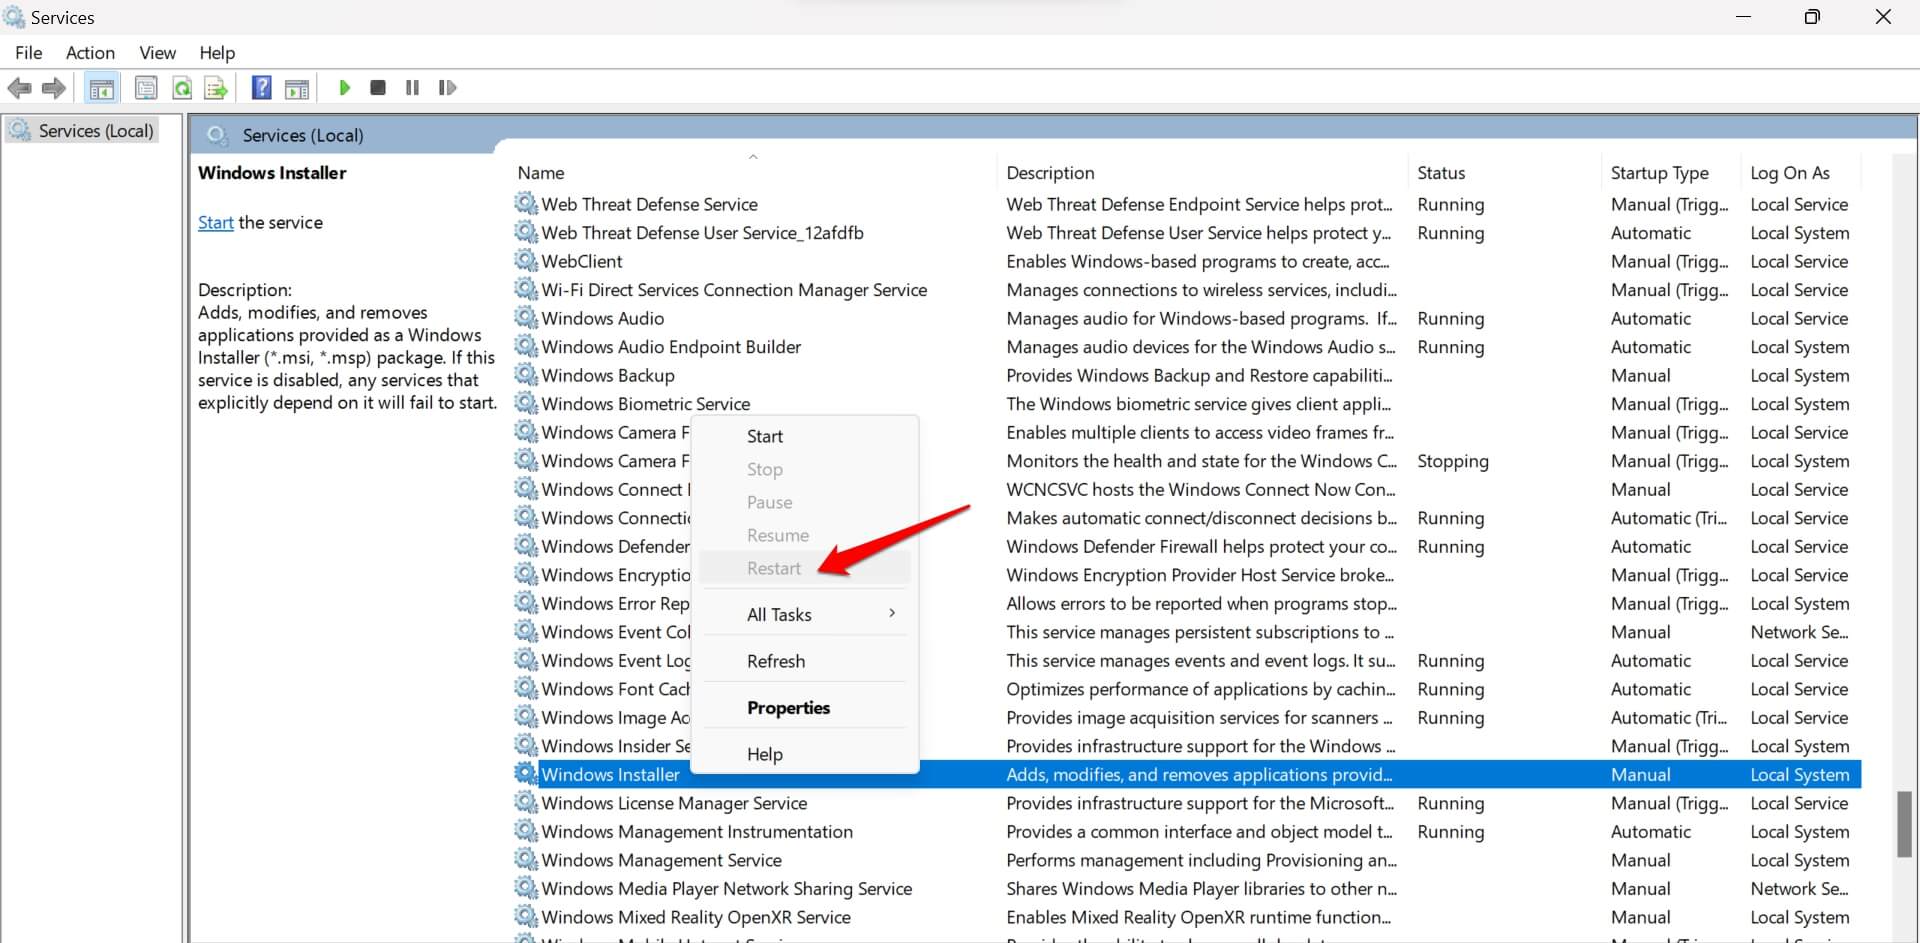1920x943 pixels.
Task: Choose Pause in the context menu
Action: pos(806,502)
